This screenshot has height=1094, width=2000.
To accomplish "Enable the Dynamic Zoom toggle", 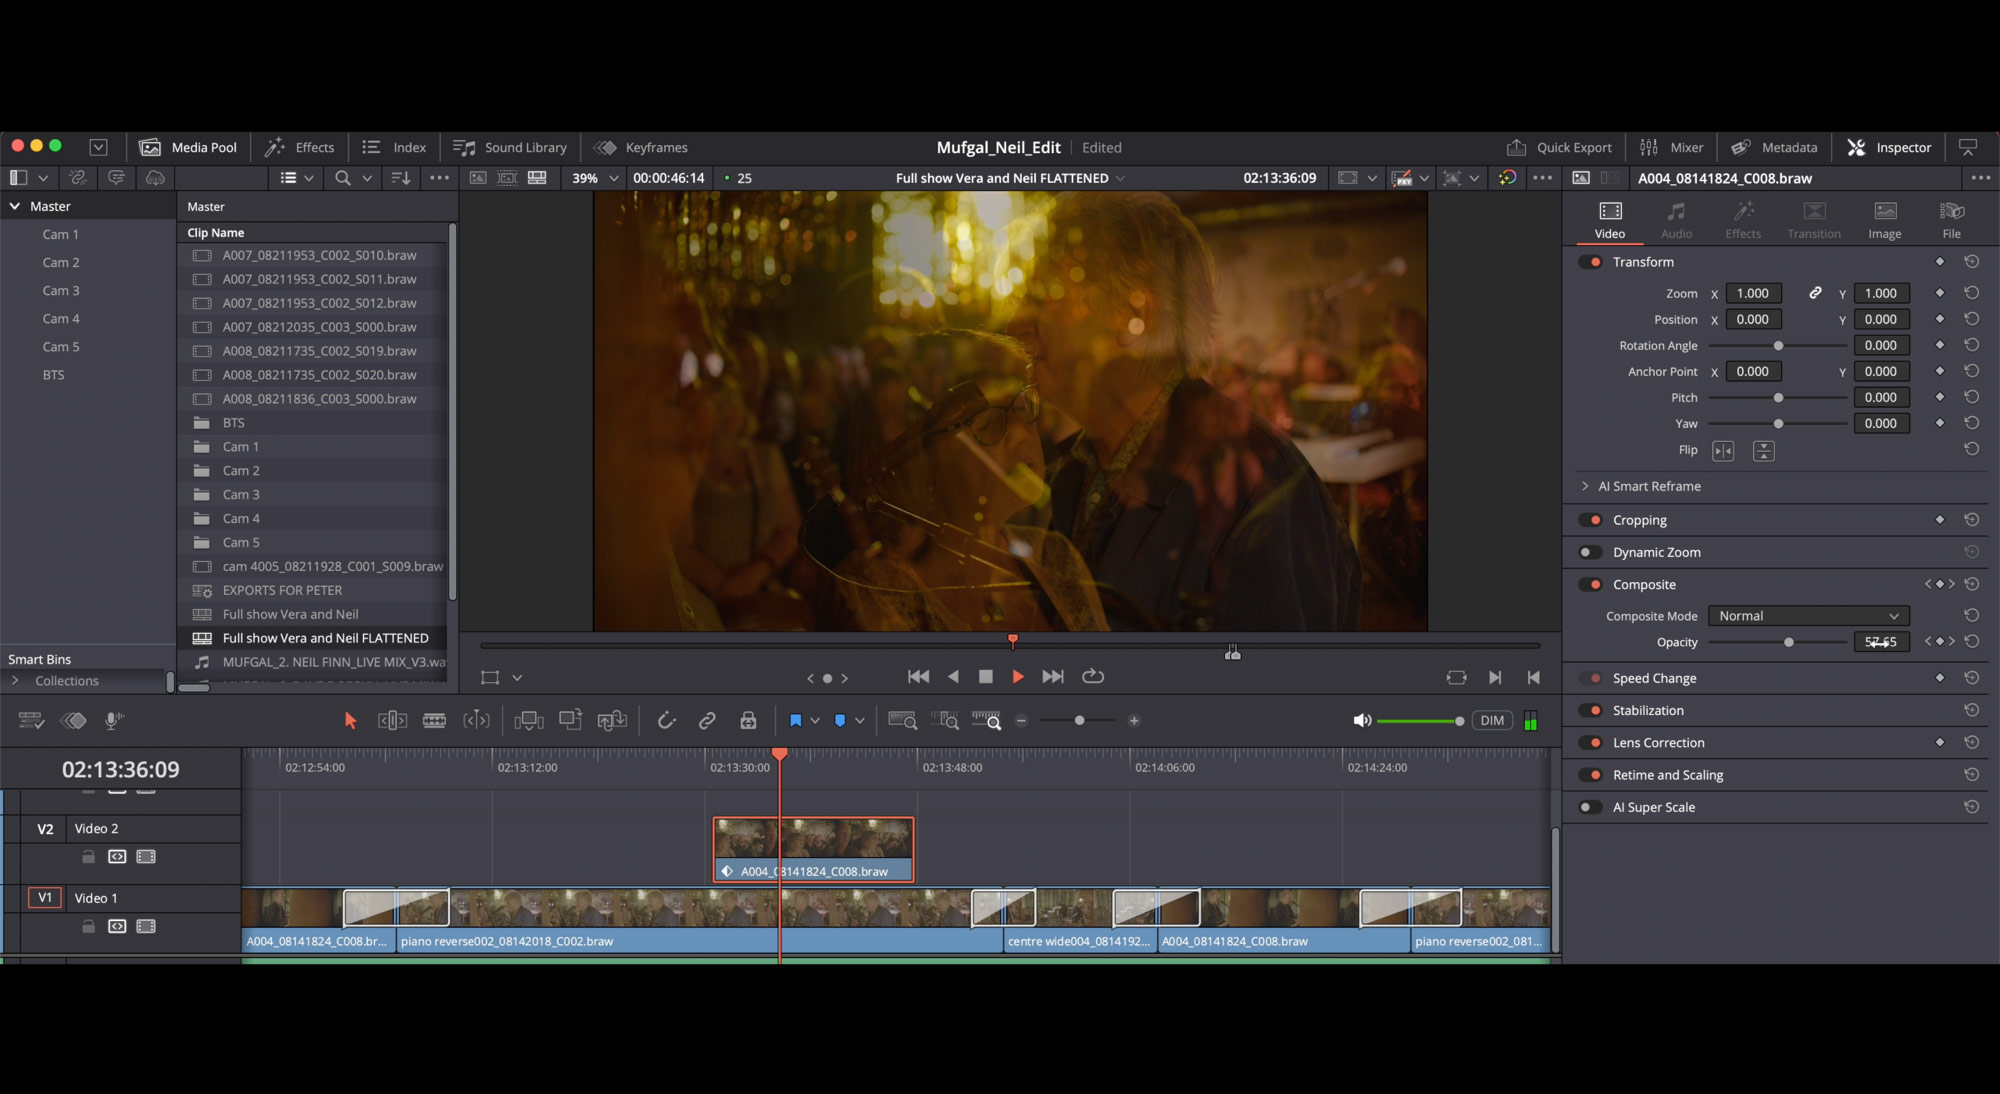I will pos(1588,551).
